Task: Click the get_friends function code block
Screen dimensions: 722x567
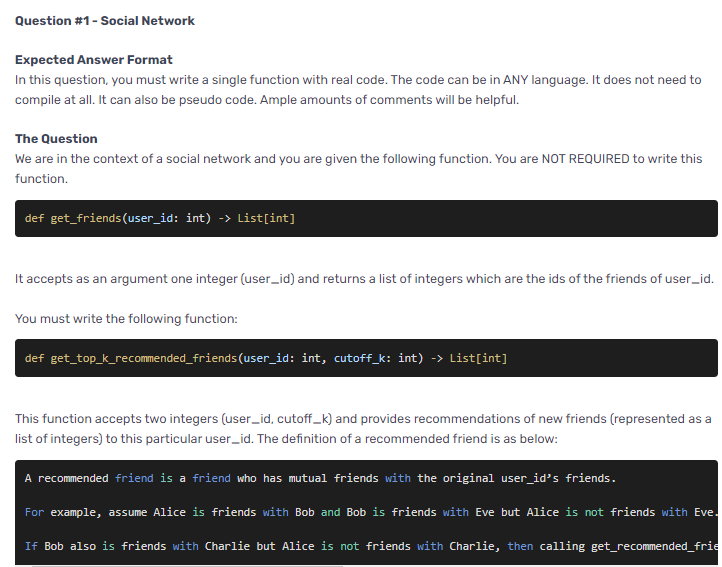Action: (366, 218)
